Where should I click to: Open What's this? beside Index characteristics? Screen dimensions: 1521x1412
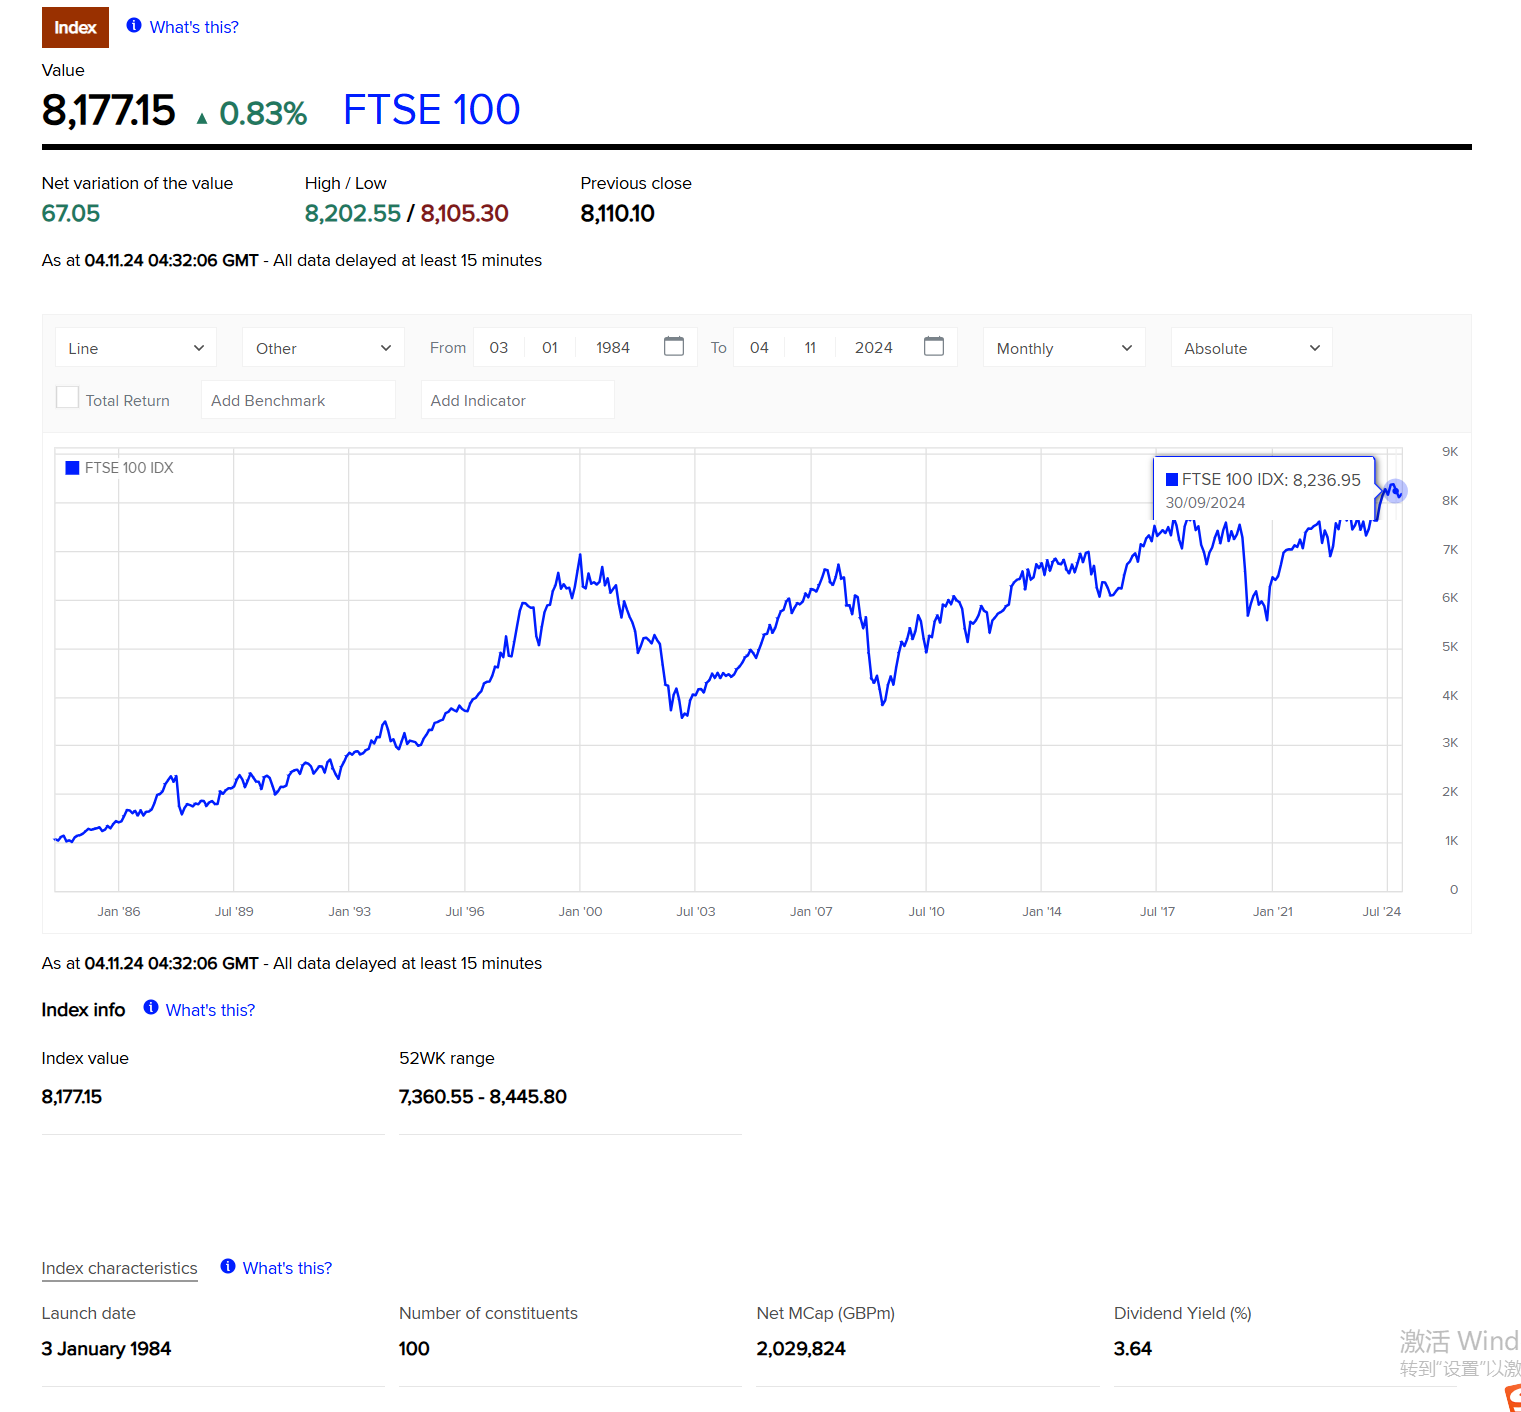pos(287,1268)
